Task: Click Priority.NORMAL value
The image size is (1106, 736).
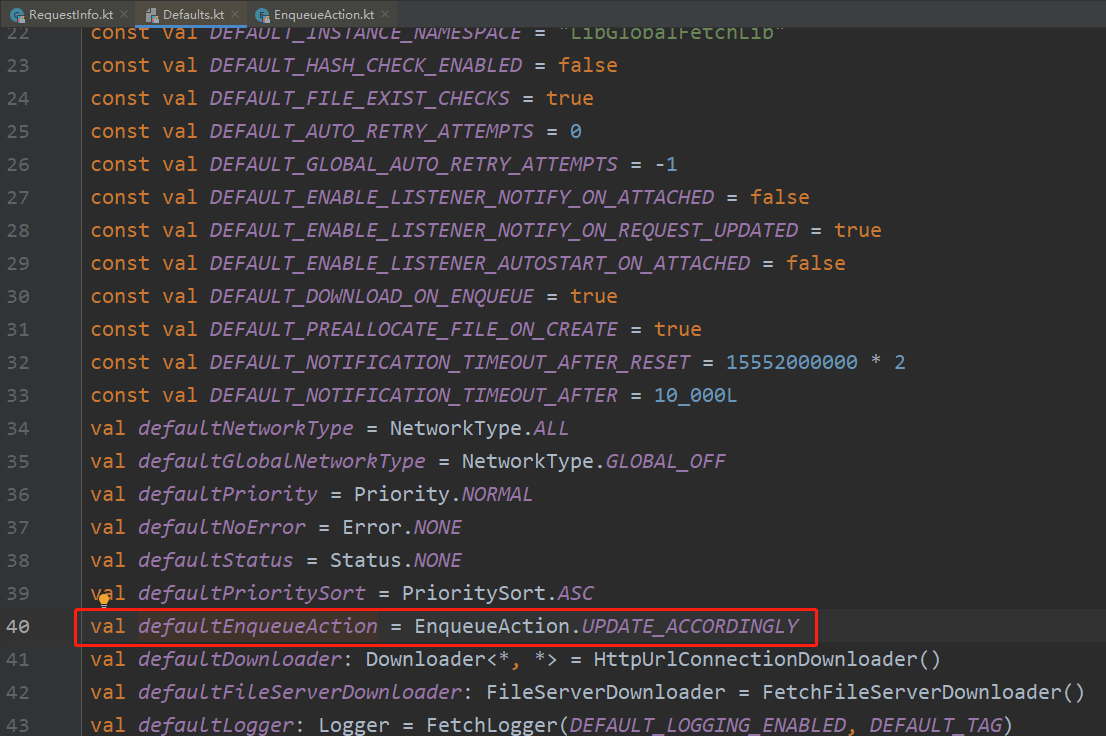Action: [x=443, y=495]
